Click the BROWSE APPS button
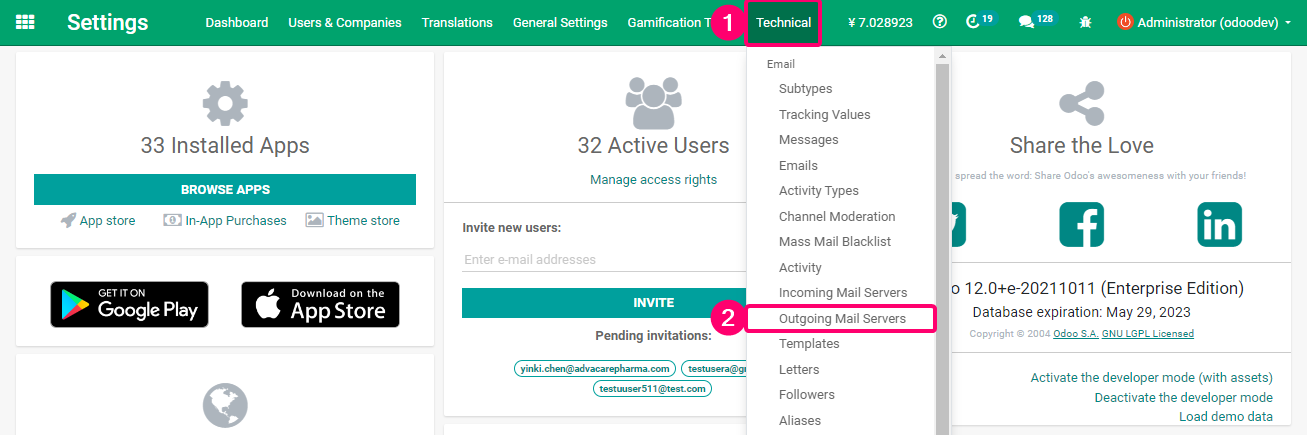Image resolution: width=1307 pixels, height=435 pixels. [x=225, y=189]
